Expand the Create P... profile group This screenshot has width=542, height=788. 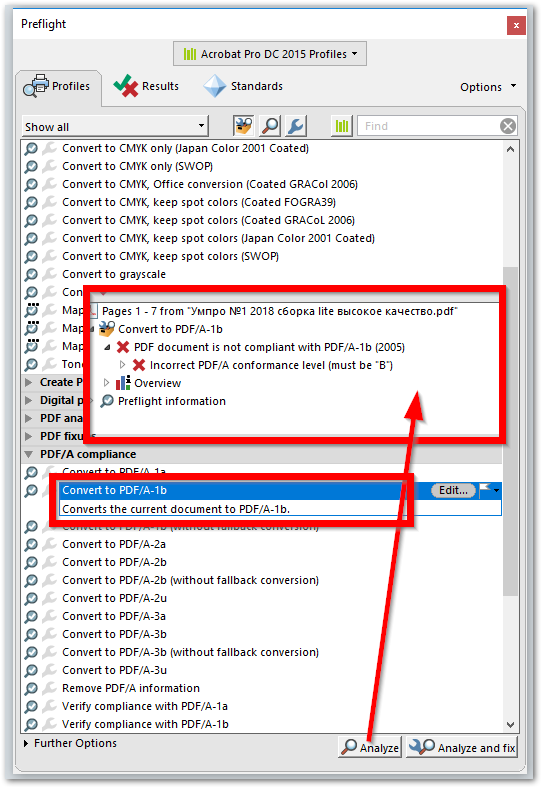29,382
